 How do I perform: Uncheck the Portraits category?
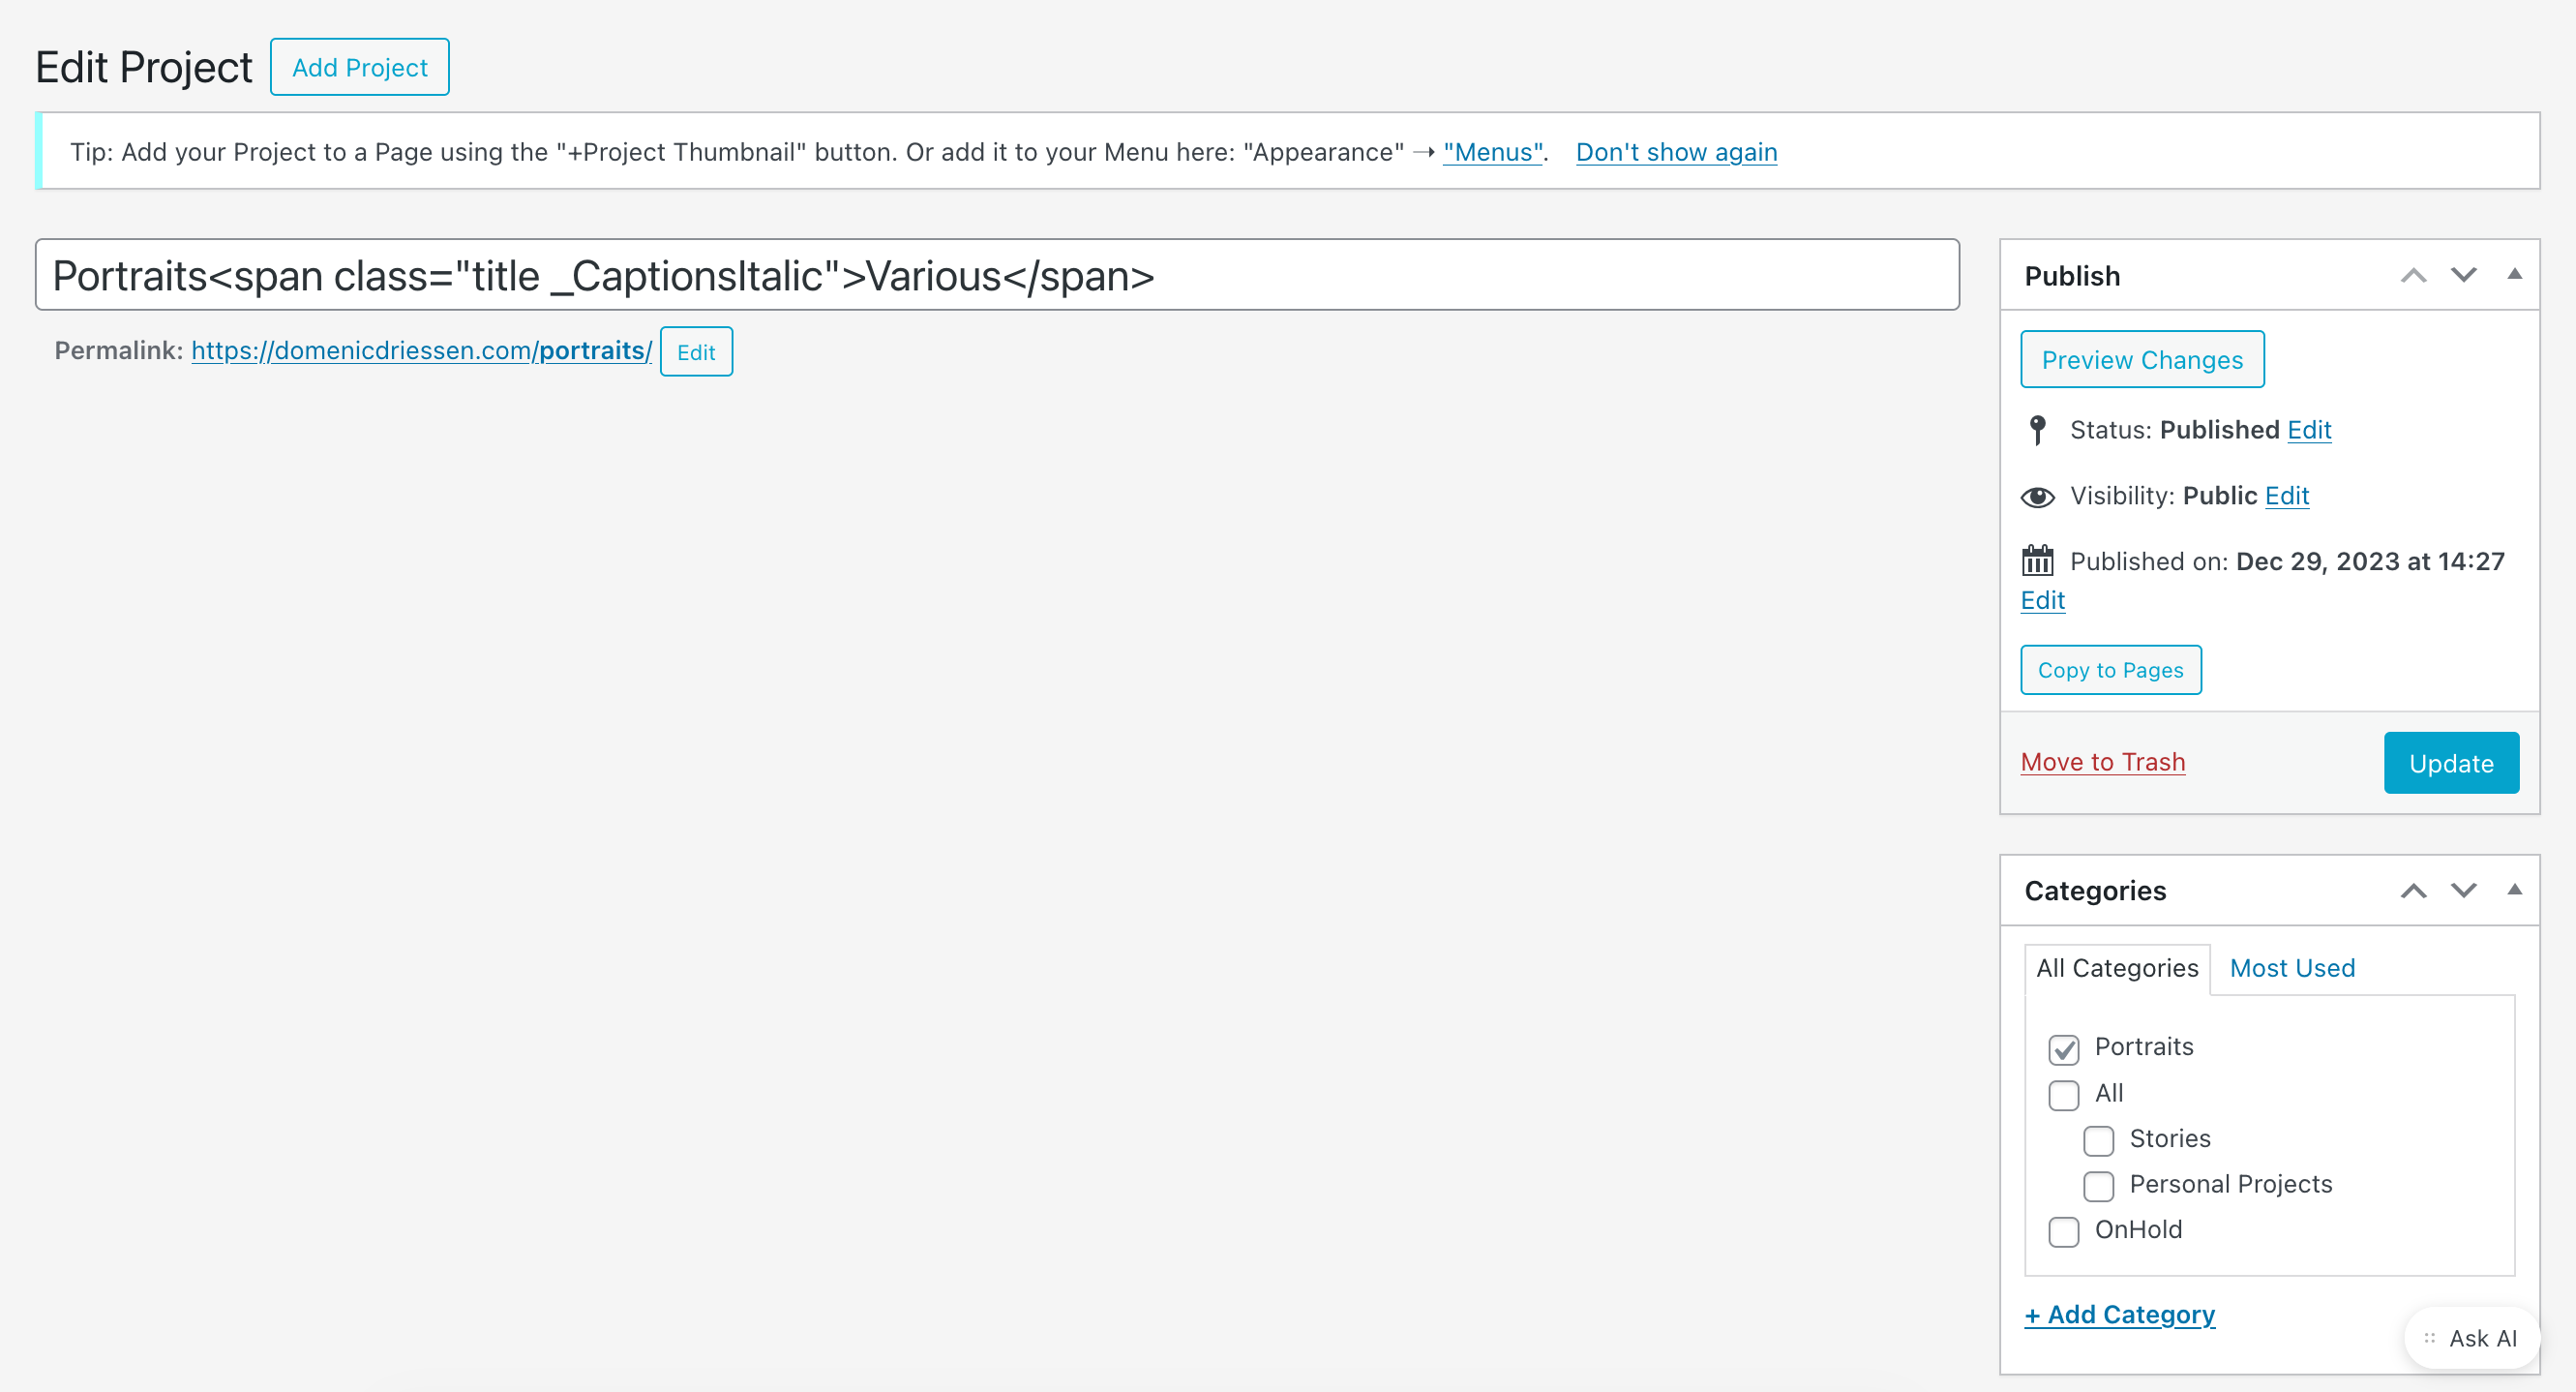(x=2063, y=1049)
